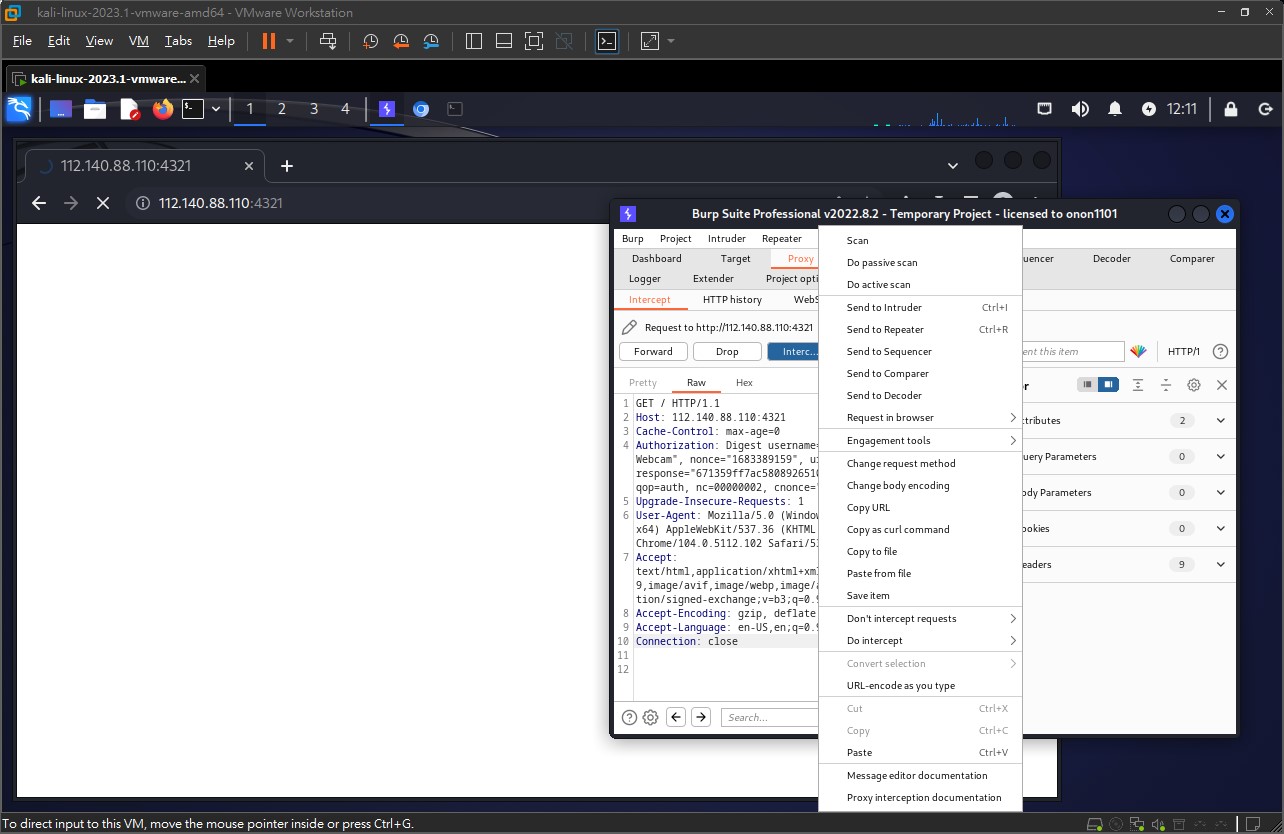The image size is (1284, 834).
Task: Click the VMware take snapshot icon
Action: [x=370, y=41]
